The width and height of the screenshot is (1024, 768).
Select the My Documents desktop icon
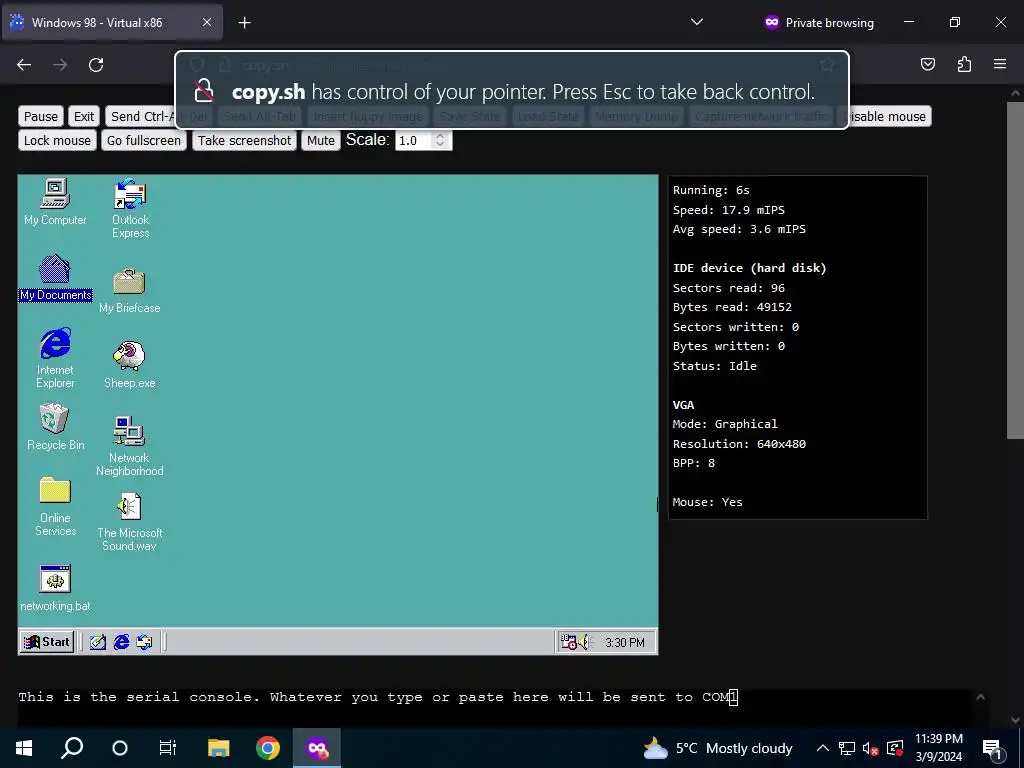tap(55, 278)
